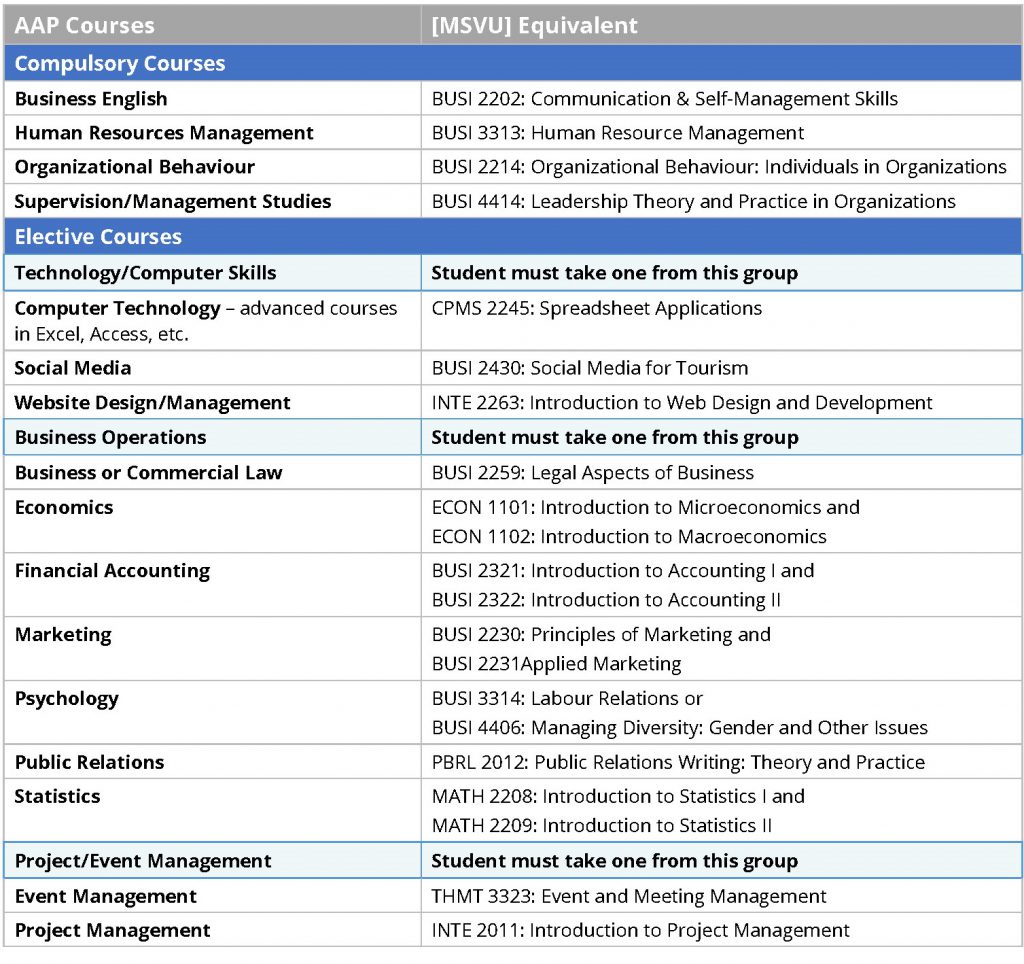Click BUSI 2259: Legal Aspects of Business
This screenshot has height=964, width=1024.
click(592, 473)
